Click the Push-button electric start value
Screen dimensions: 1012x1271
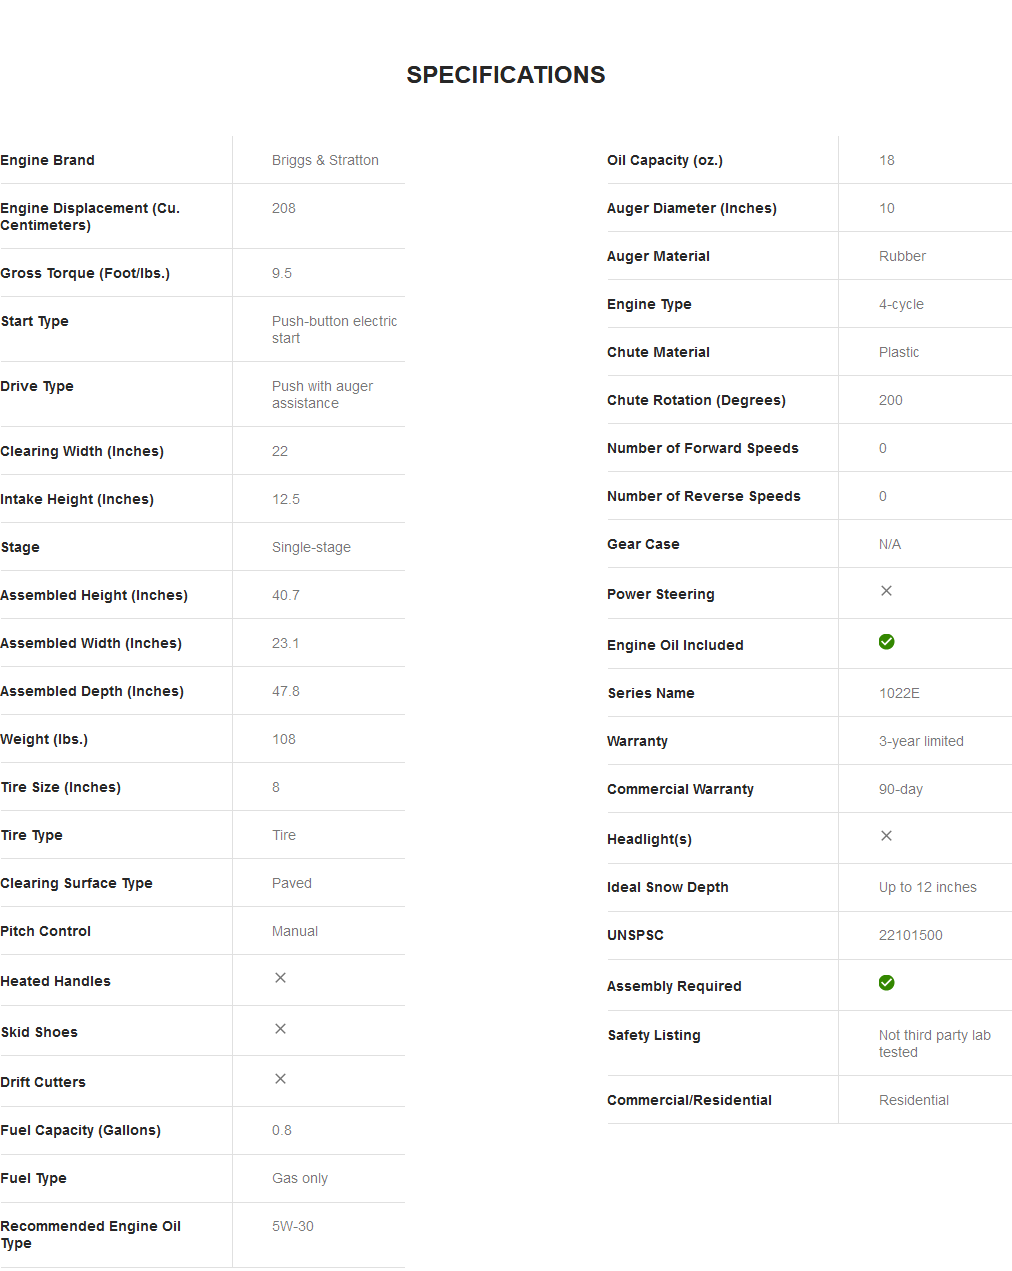point(334,330)
